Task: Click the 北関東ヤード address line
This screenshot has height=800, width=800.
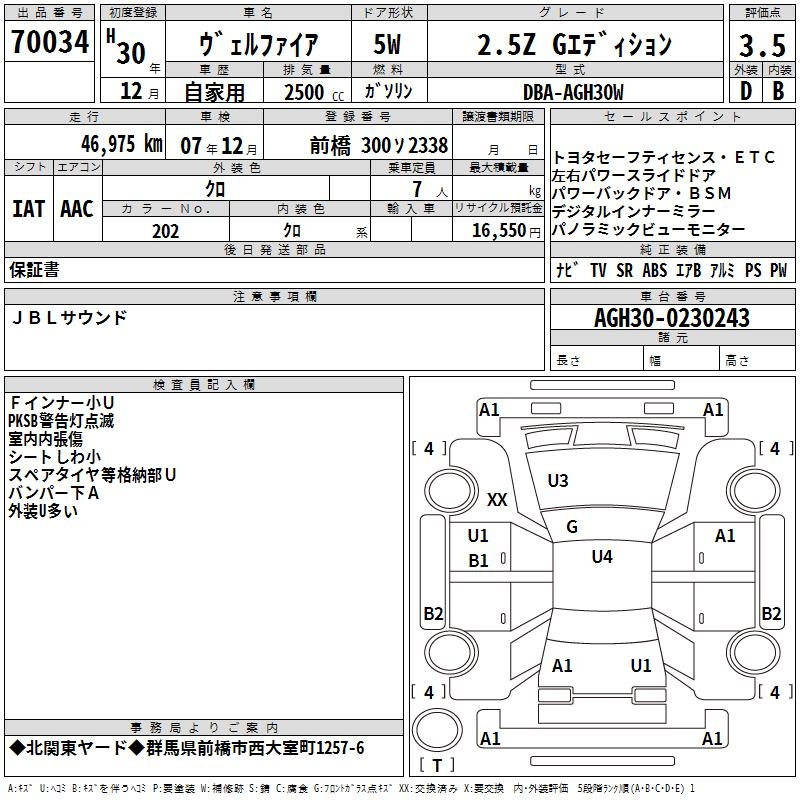Action: (187, 748)
